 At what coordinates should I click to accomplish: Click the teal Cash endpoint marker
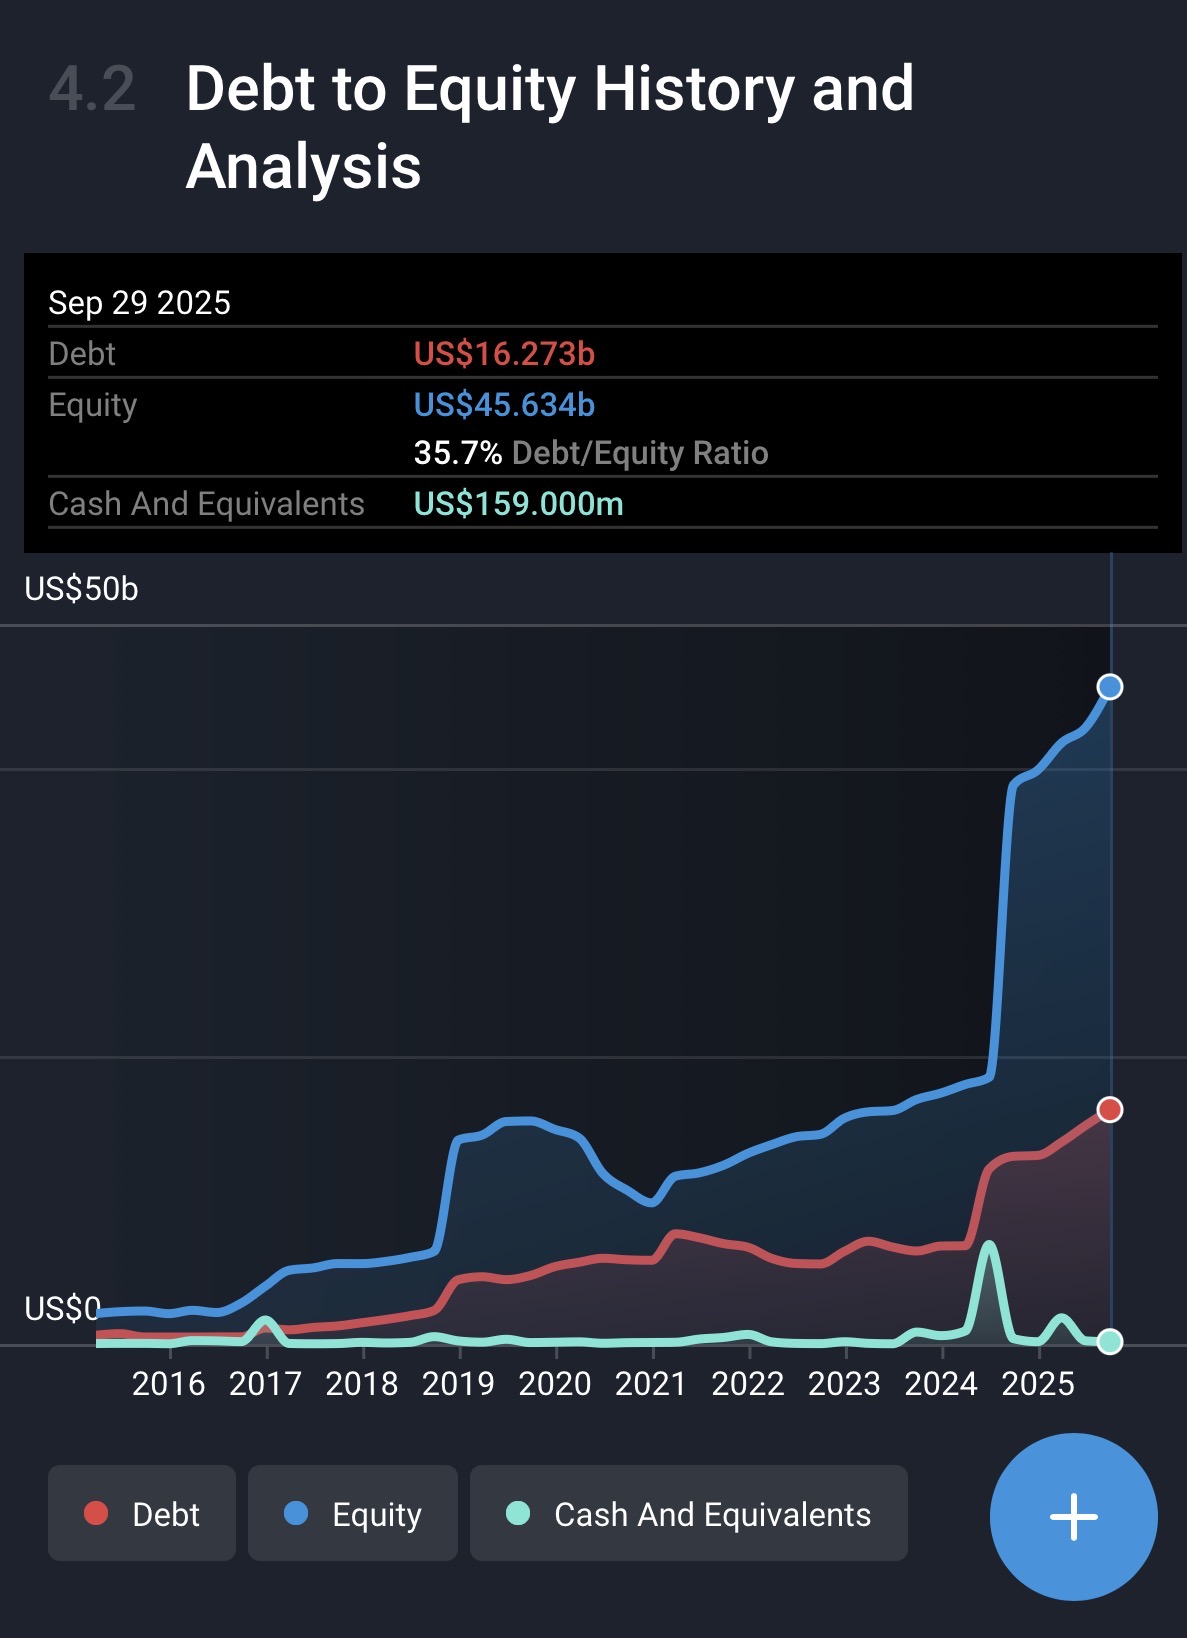[1109, 1341]
